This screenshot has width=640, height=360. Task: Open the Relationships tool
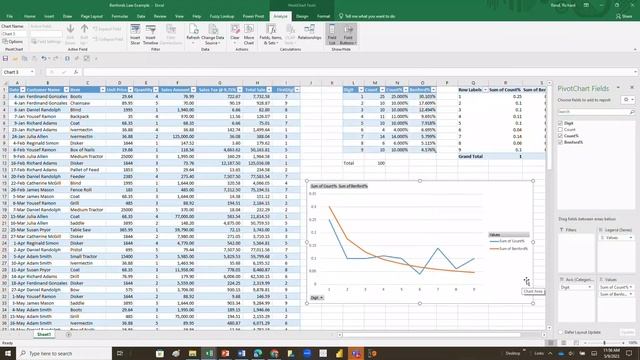[309, 32]
